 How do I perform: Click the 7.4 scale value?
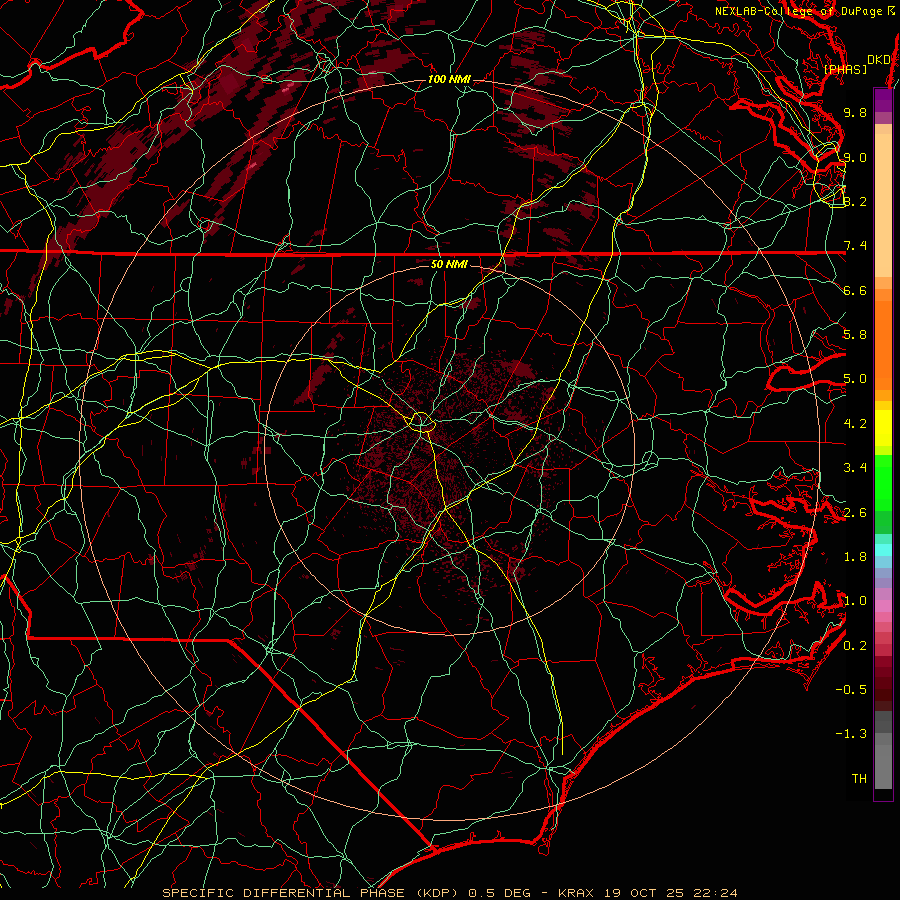(855, 246)
